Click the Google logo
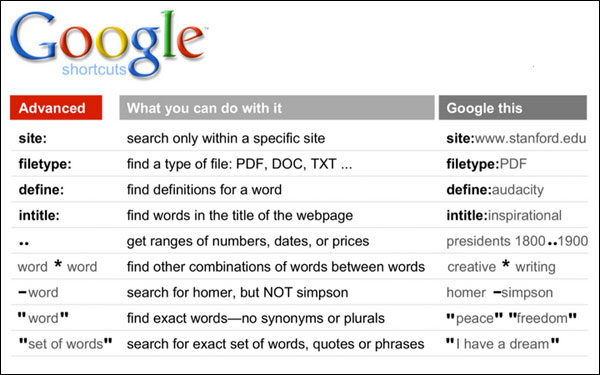This screenshot has height=375, width=600. pyautogui.click(x=108, y=44)
